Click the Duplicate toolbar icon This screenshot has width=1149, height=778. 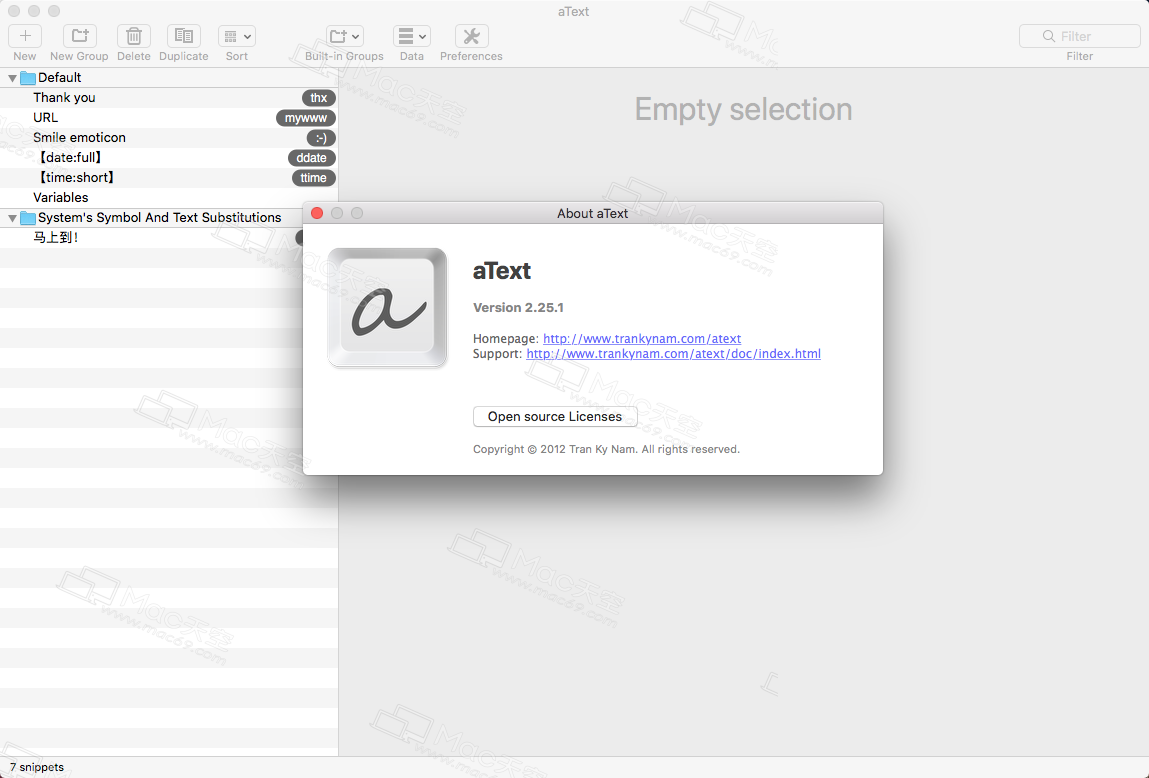tap(183, 36)
